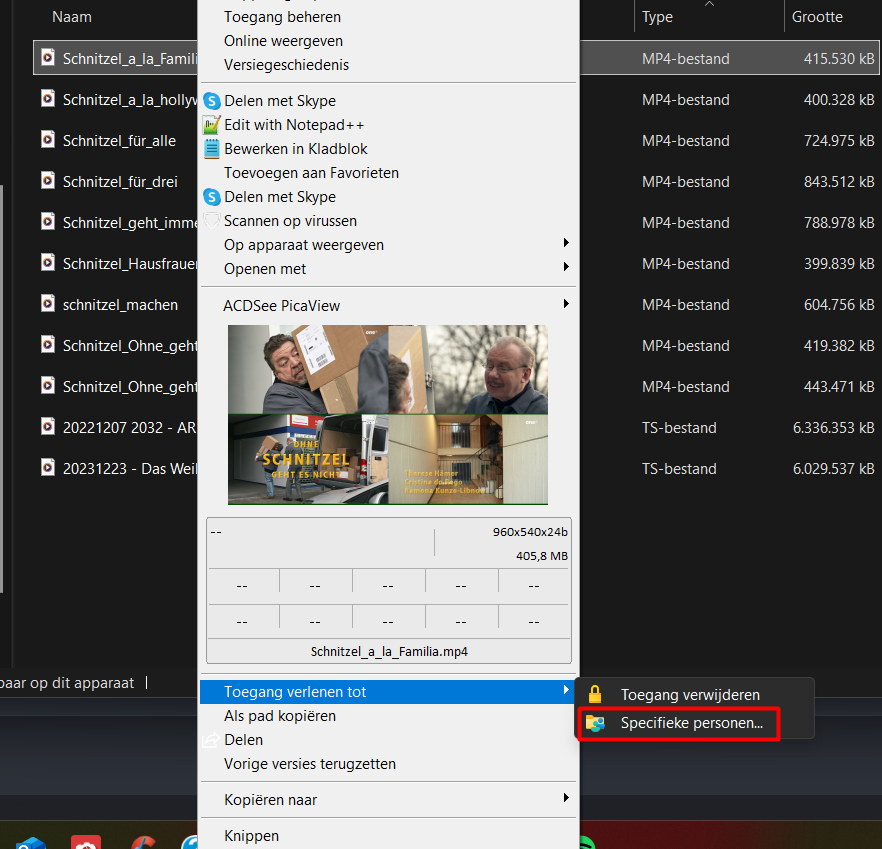The image size is (882, 849).
Task: Click the Kladblok notepad icon
Action: [211, 149]
